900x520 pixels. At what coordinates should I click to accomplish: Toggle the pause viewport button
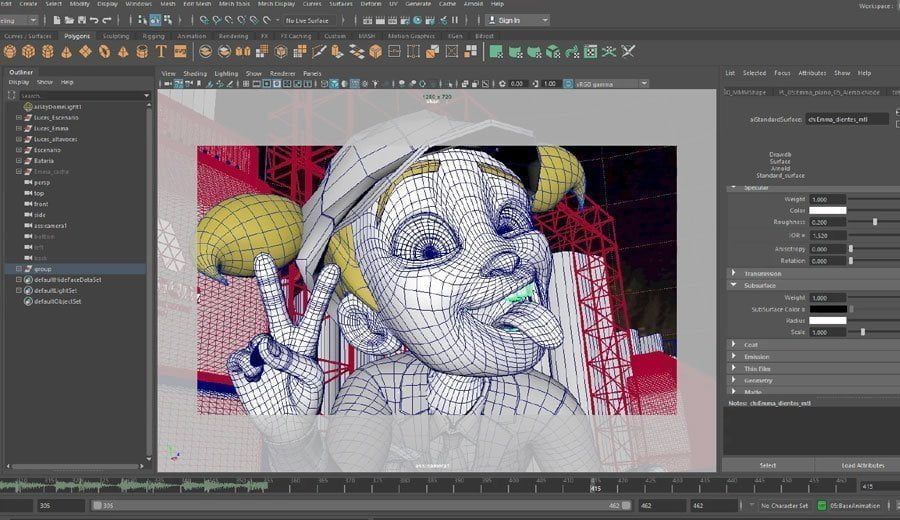click(x=455, y=20)
